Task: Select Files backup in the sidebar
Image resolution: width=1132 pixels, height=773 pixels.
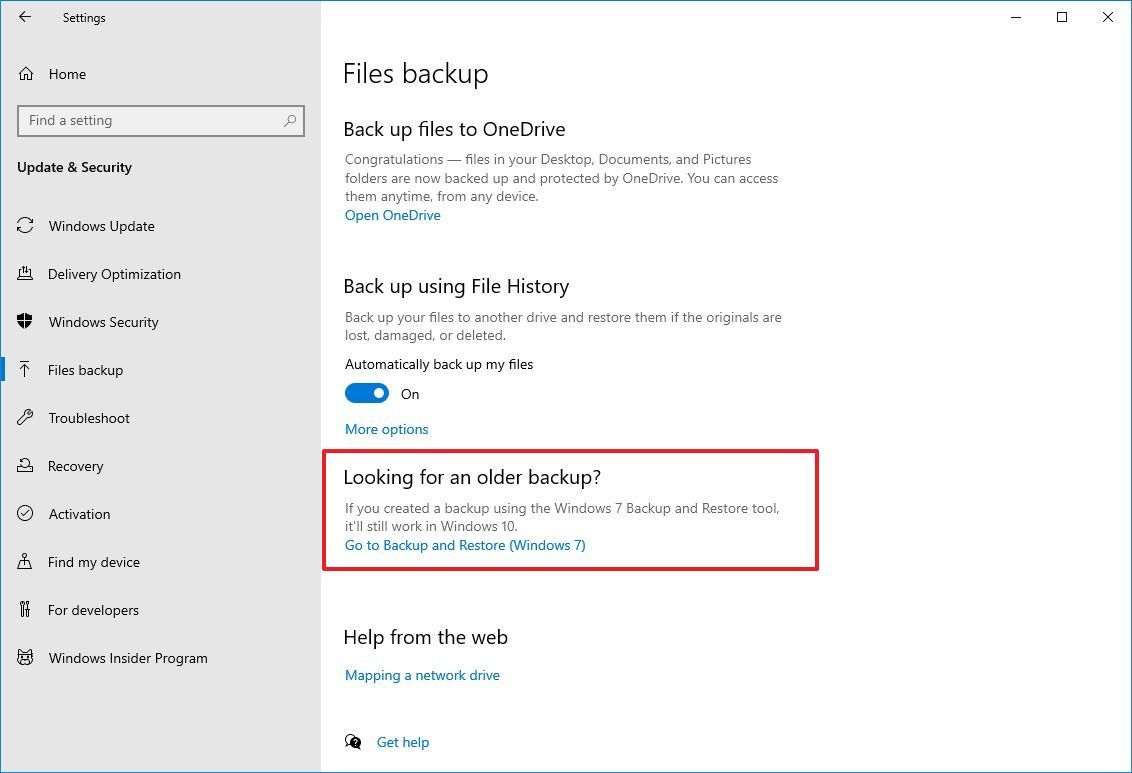Action: tap(85, 370)
